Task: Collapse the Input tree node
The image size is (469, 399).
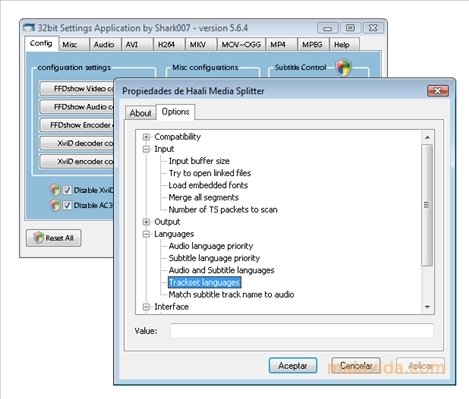Action: tap(146, 149)
